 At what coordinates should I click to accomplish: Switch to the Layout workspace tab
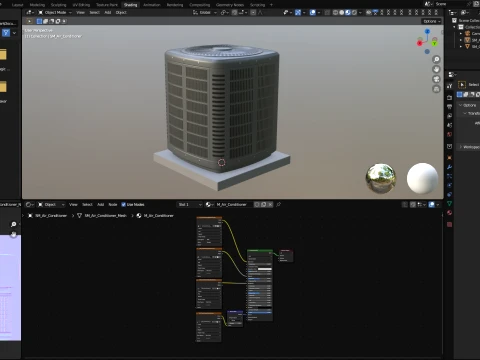[17, 5]
